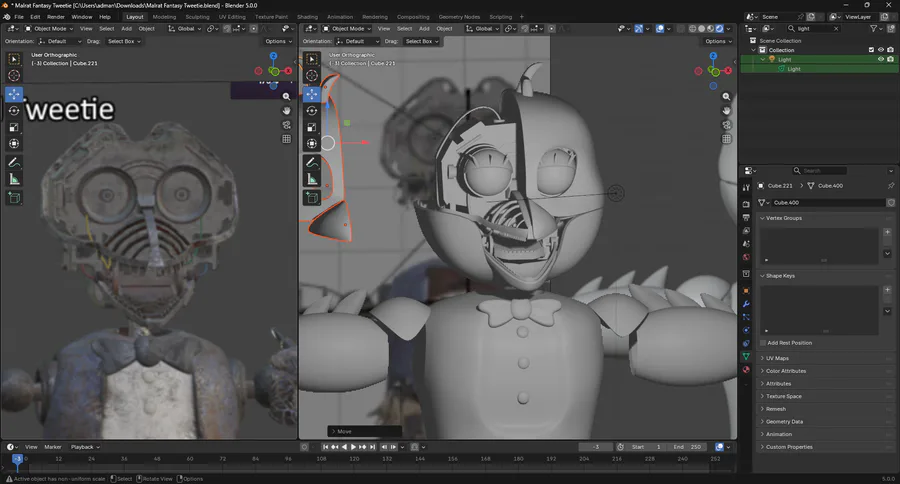Select the Select Box tool in right viewport
Image resolution: width=900 pixels, height=484 pixels.
tap(312, 59)
